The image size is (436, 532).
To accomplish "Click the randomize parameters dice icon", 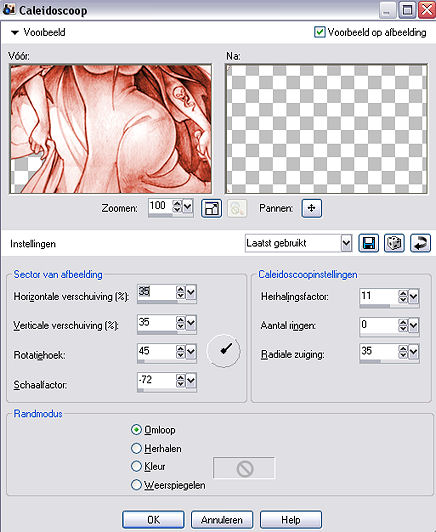I will tap(394, 243).
